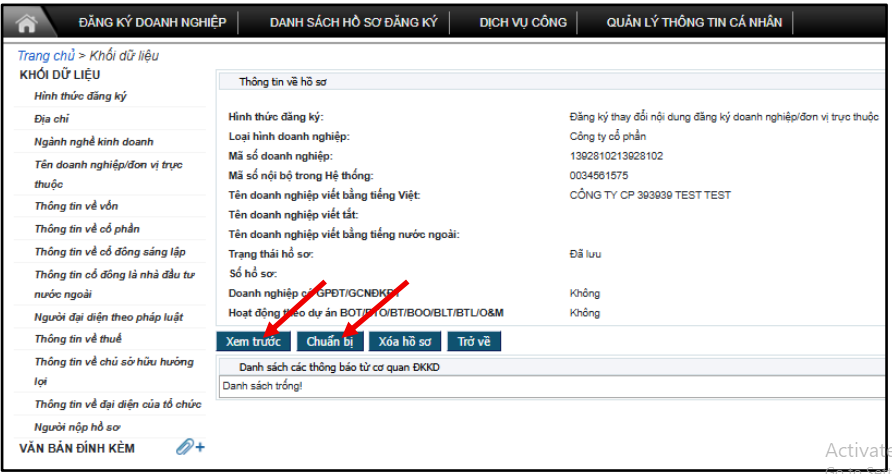Select Thông tin cổ đông nhà đầu tư nước ngoài
This screenshot has height=474, width=892.
[x=114, y=285]
